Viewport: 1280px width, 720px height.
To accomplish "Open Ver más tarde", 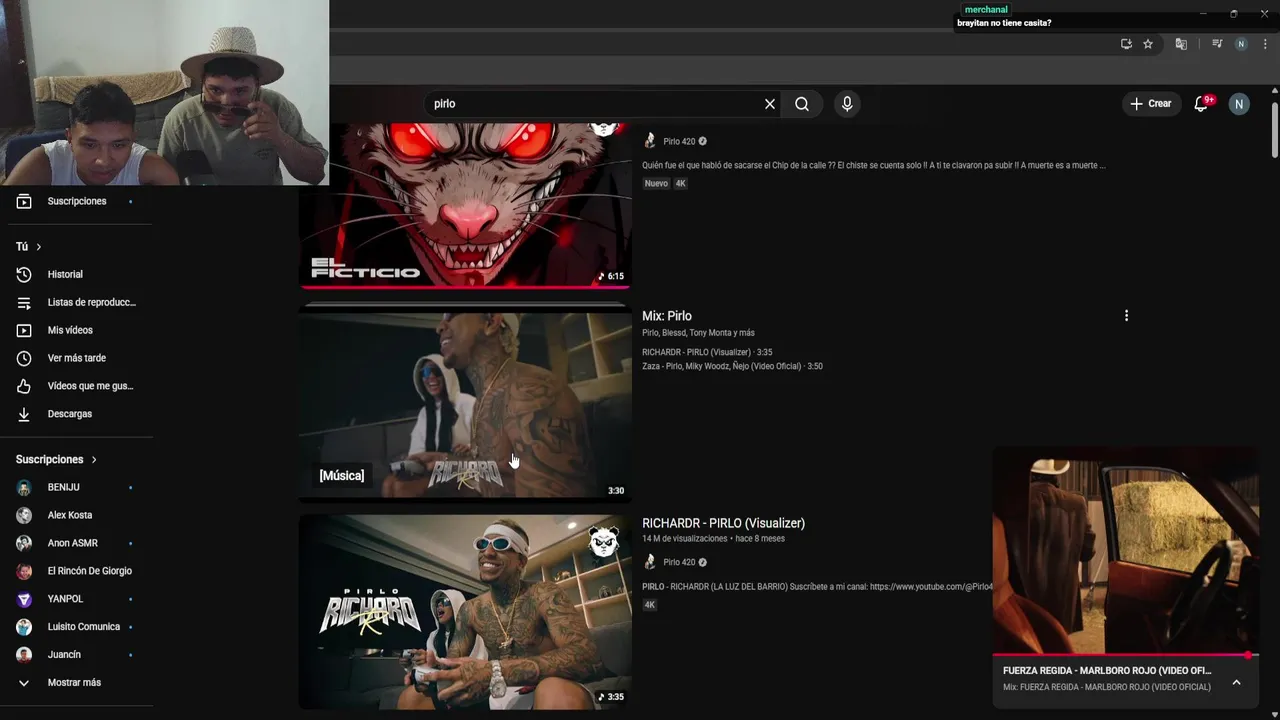I will point(76,358).
